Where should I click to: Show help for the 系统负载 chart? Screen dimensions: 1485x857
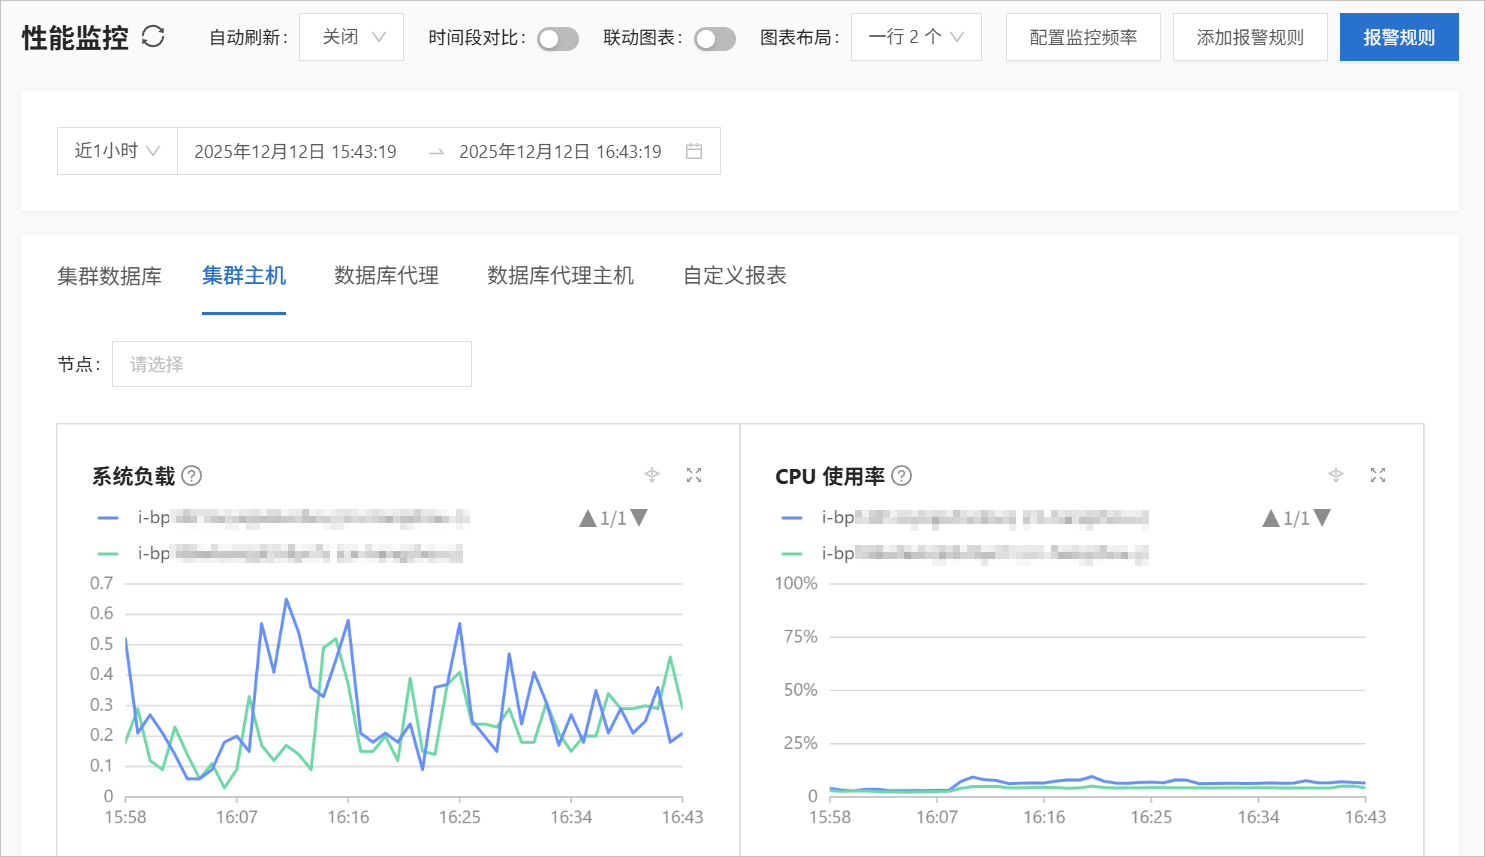[192, 476]
